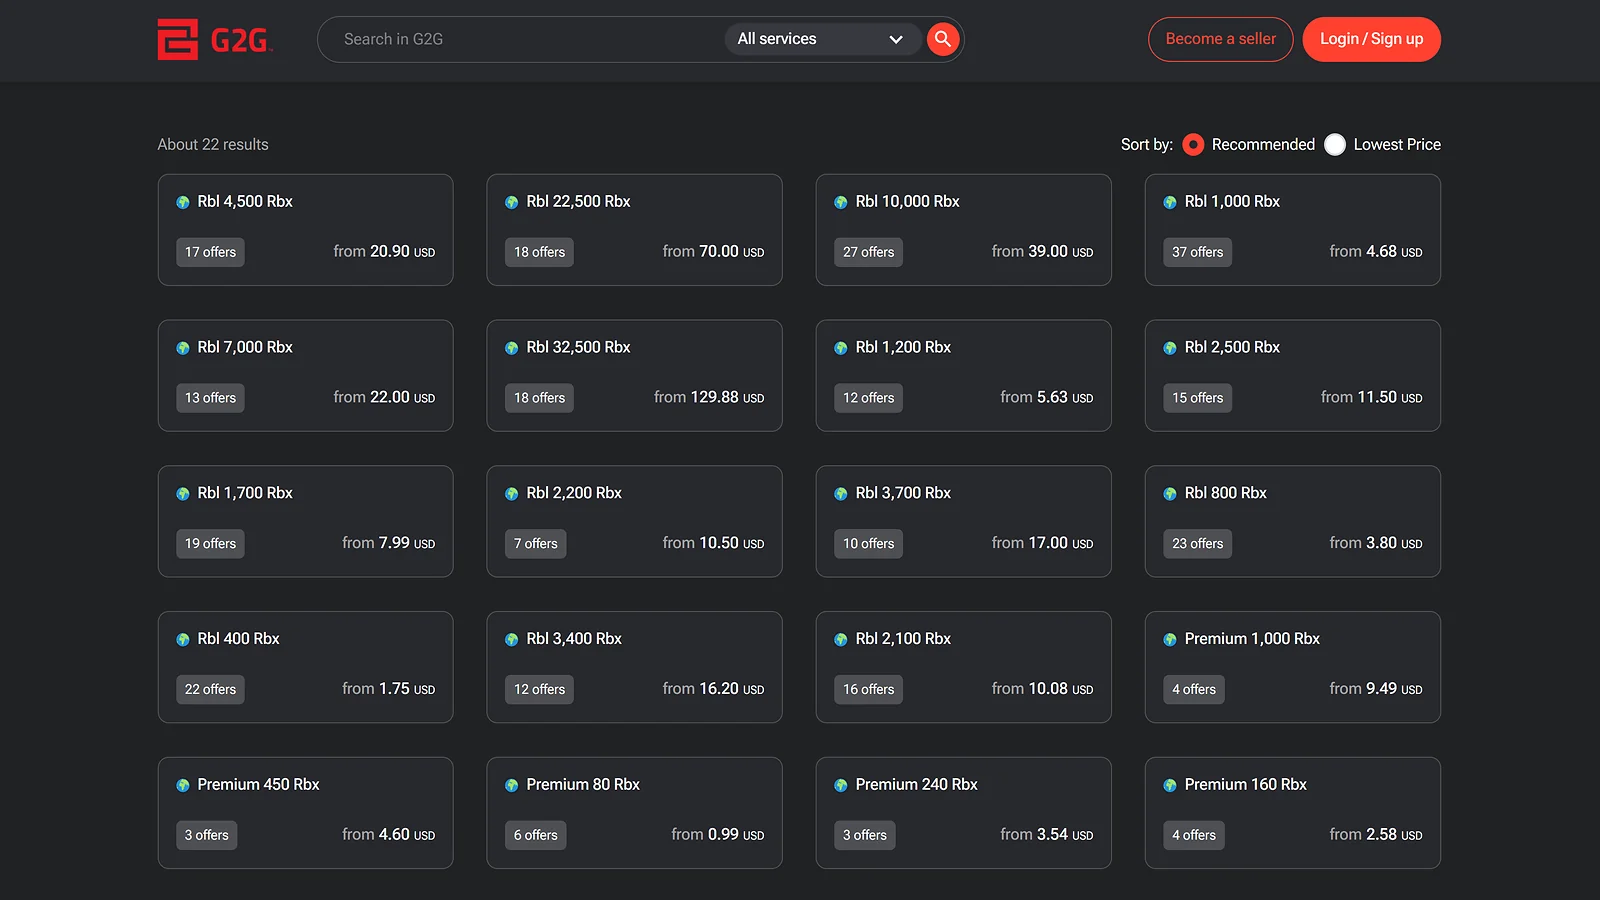The height and width of the screenshot is (900, 1600).
Task: Click the price from 70.00 USD
Action: tap(713, 251)
